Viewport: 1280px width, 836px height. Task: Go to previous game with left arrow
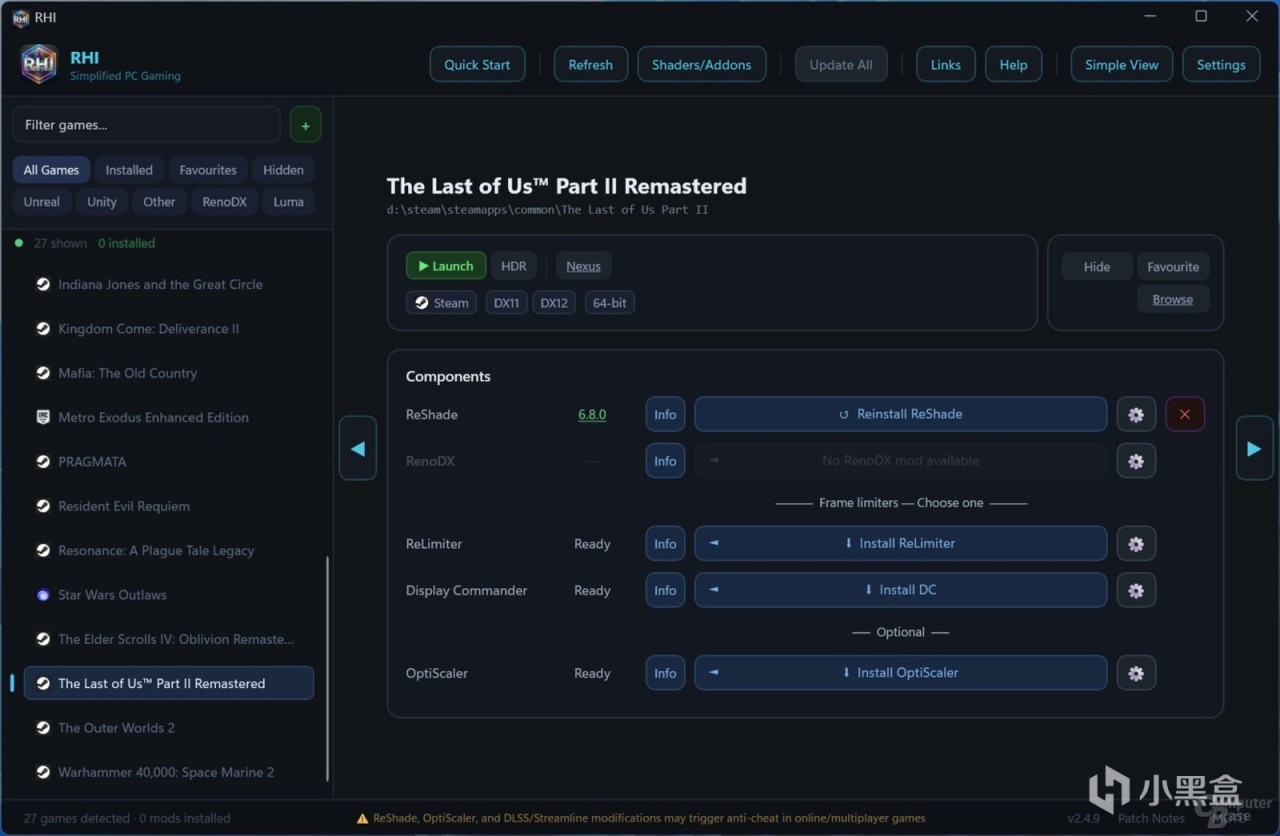[x=358, y=449]
